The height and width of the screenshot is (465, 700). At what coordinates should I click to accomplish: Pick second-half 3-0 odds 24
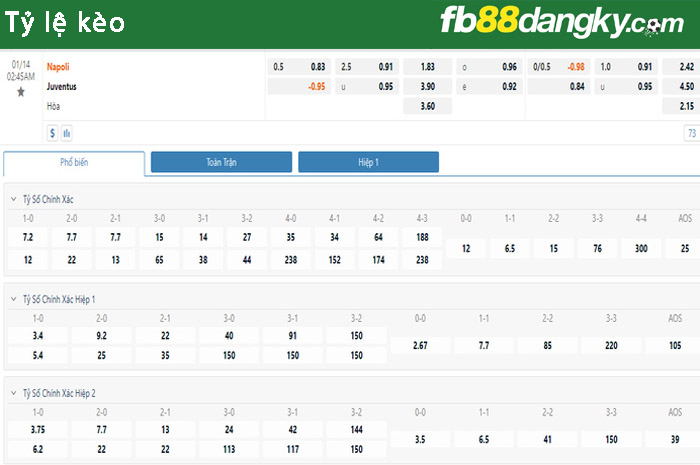coord(229,430)
